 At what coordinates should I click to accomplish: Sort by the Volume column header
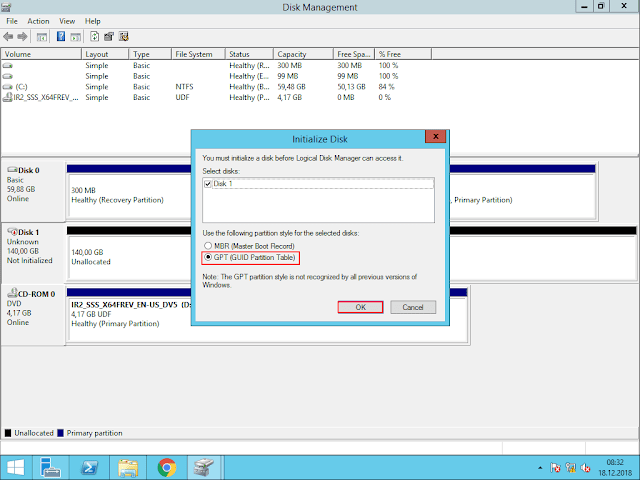click(x=41, y=54)
